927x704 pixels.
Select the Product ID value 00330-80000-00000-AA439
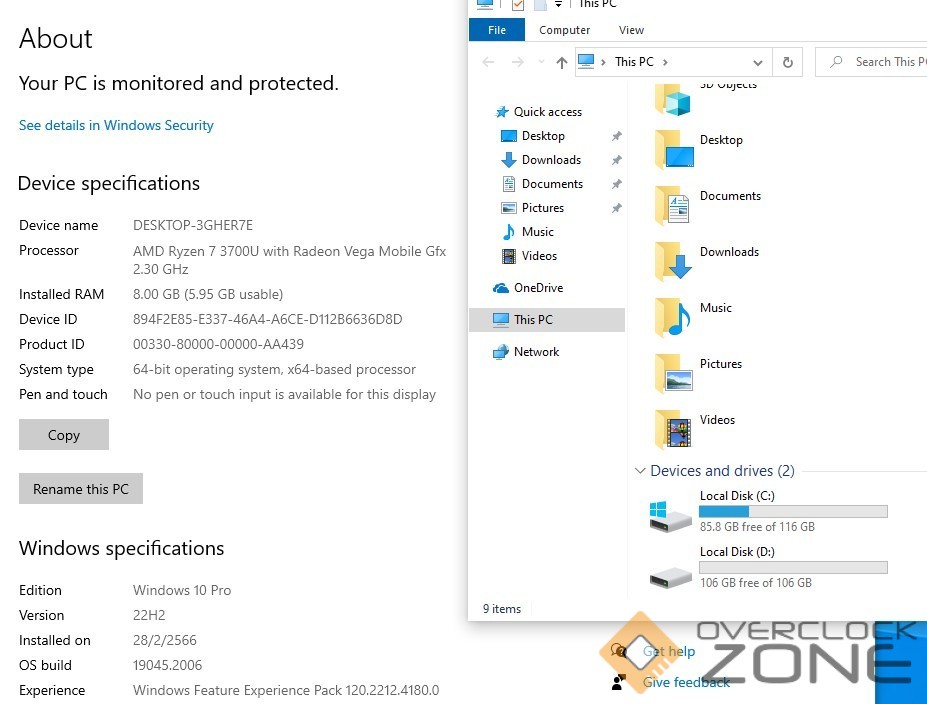218,344
